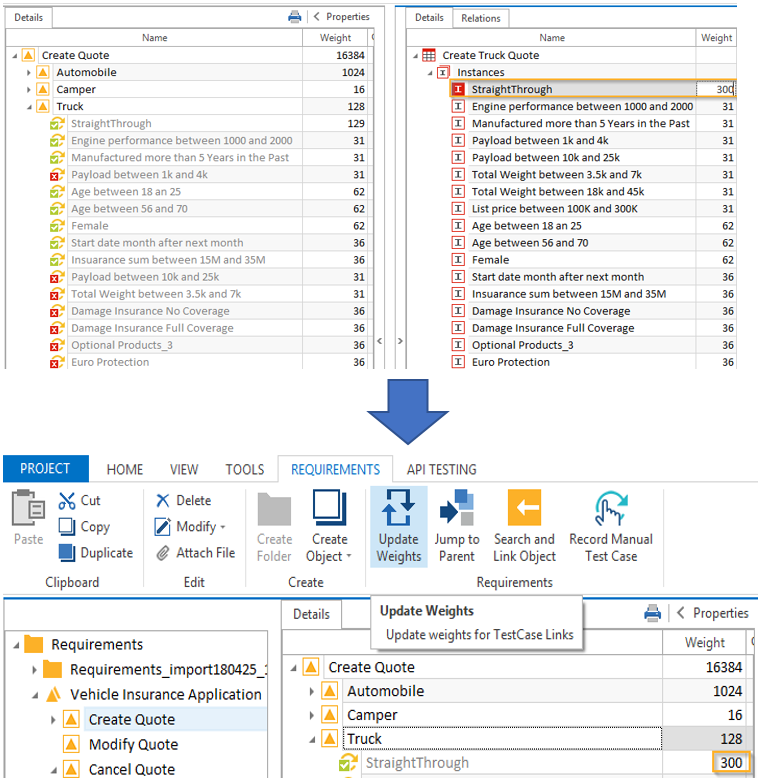Screen dimensions: 764x780
Task: Expand Requirements_import folder in left tree
Action: [34, 670]
